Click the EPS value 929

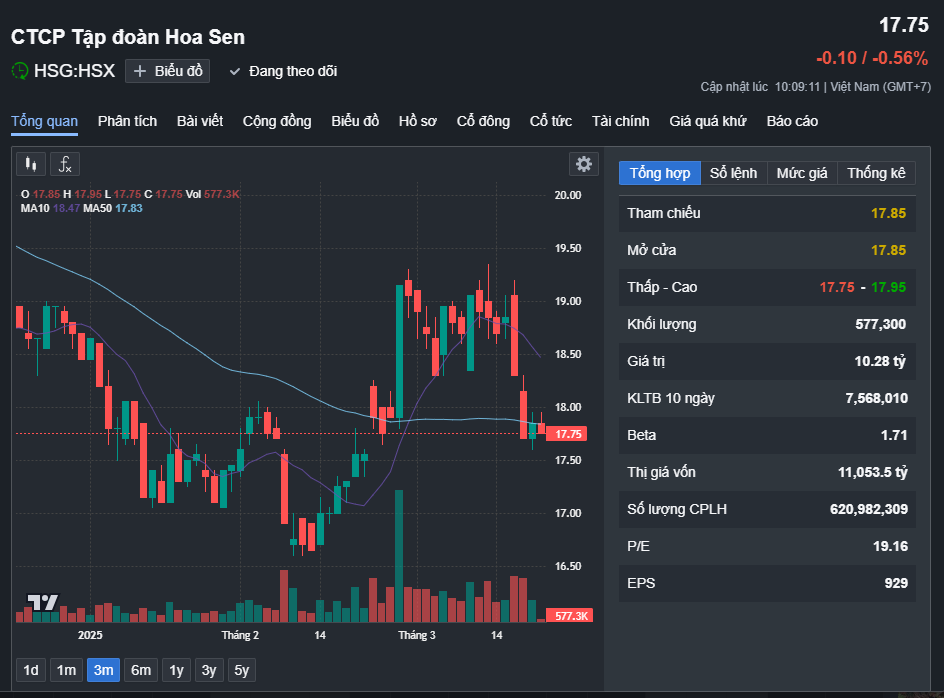coord(896,584)
